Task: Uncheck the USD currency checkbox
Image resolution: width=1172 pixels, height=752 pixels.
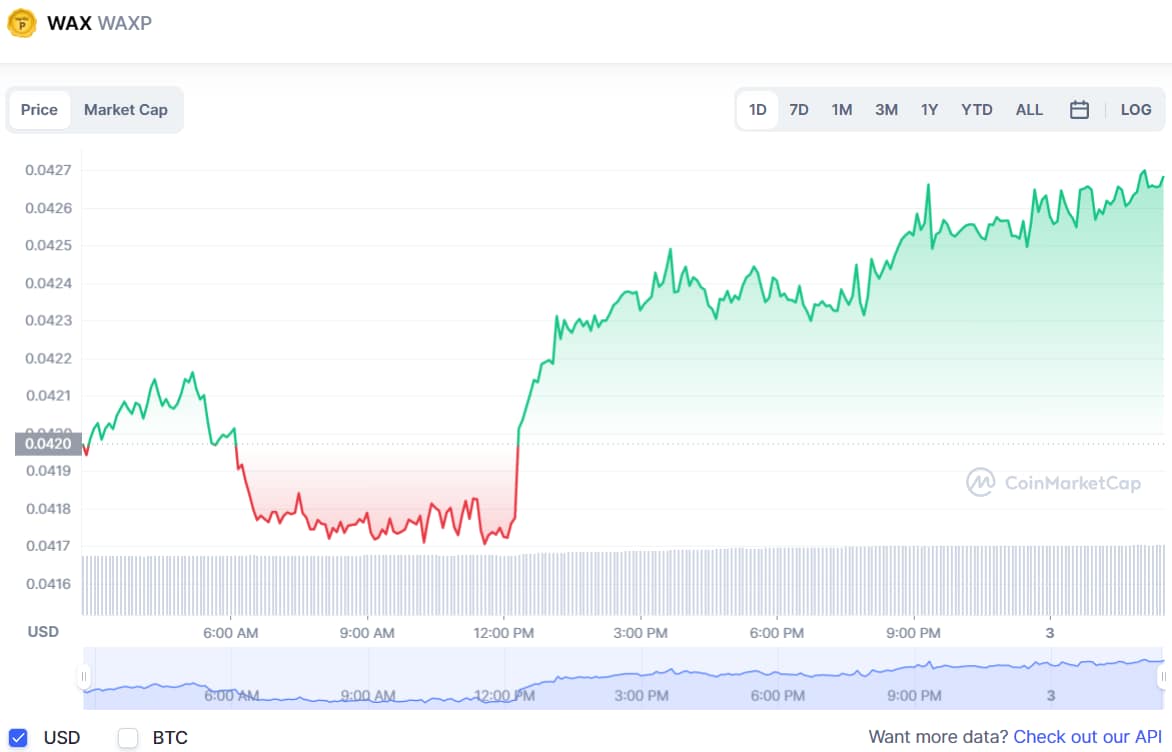Action: [x=18, y=738]
